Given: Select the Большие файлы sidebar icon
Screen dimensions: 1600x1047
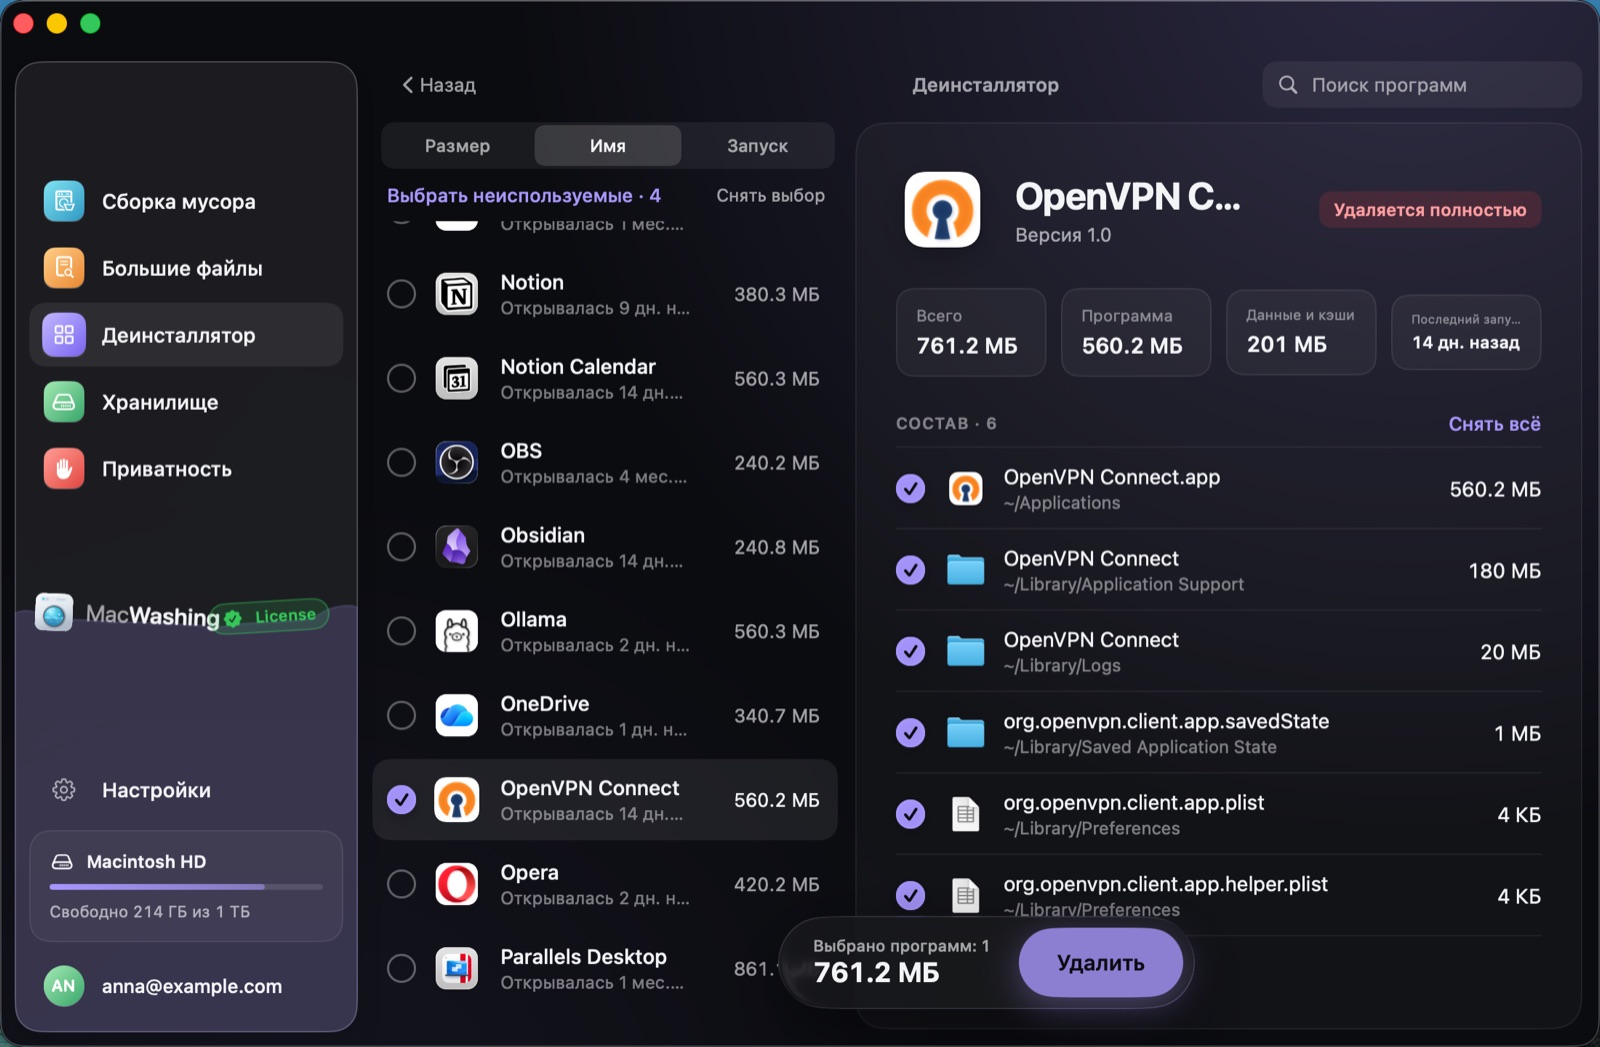Looking at the screenshot, I should tap(64, 268).
